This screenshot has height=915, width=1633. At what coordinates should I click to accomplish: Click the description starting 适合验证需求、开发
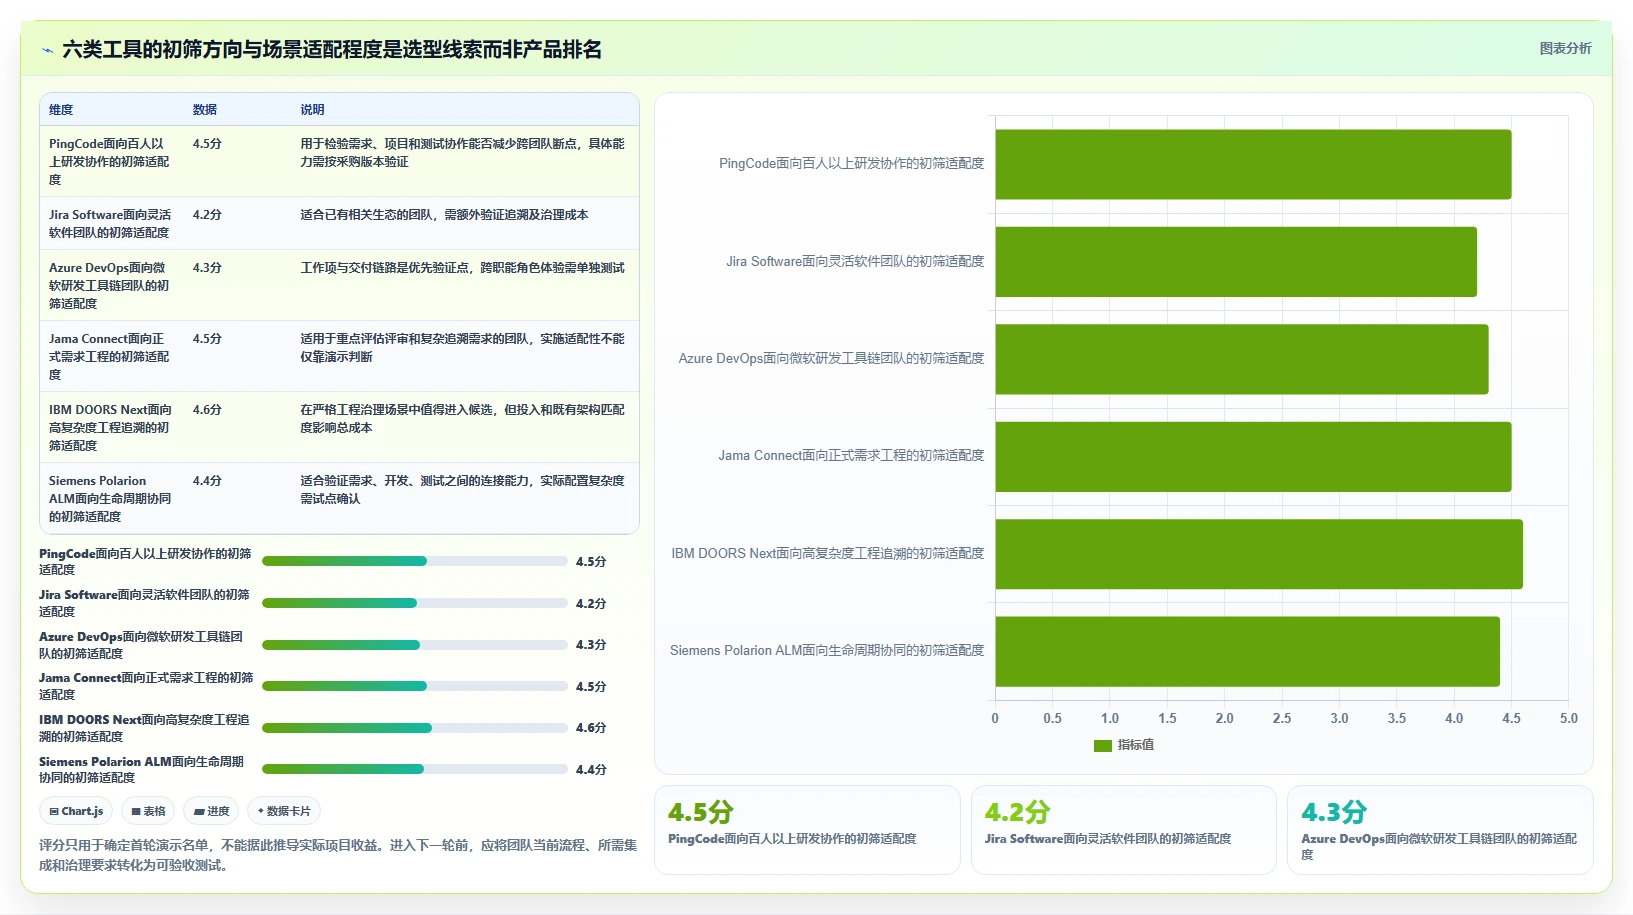coord(463,489)
